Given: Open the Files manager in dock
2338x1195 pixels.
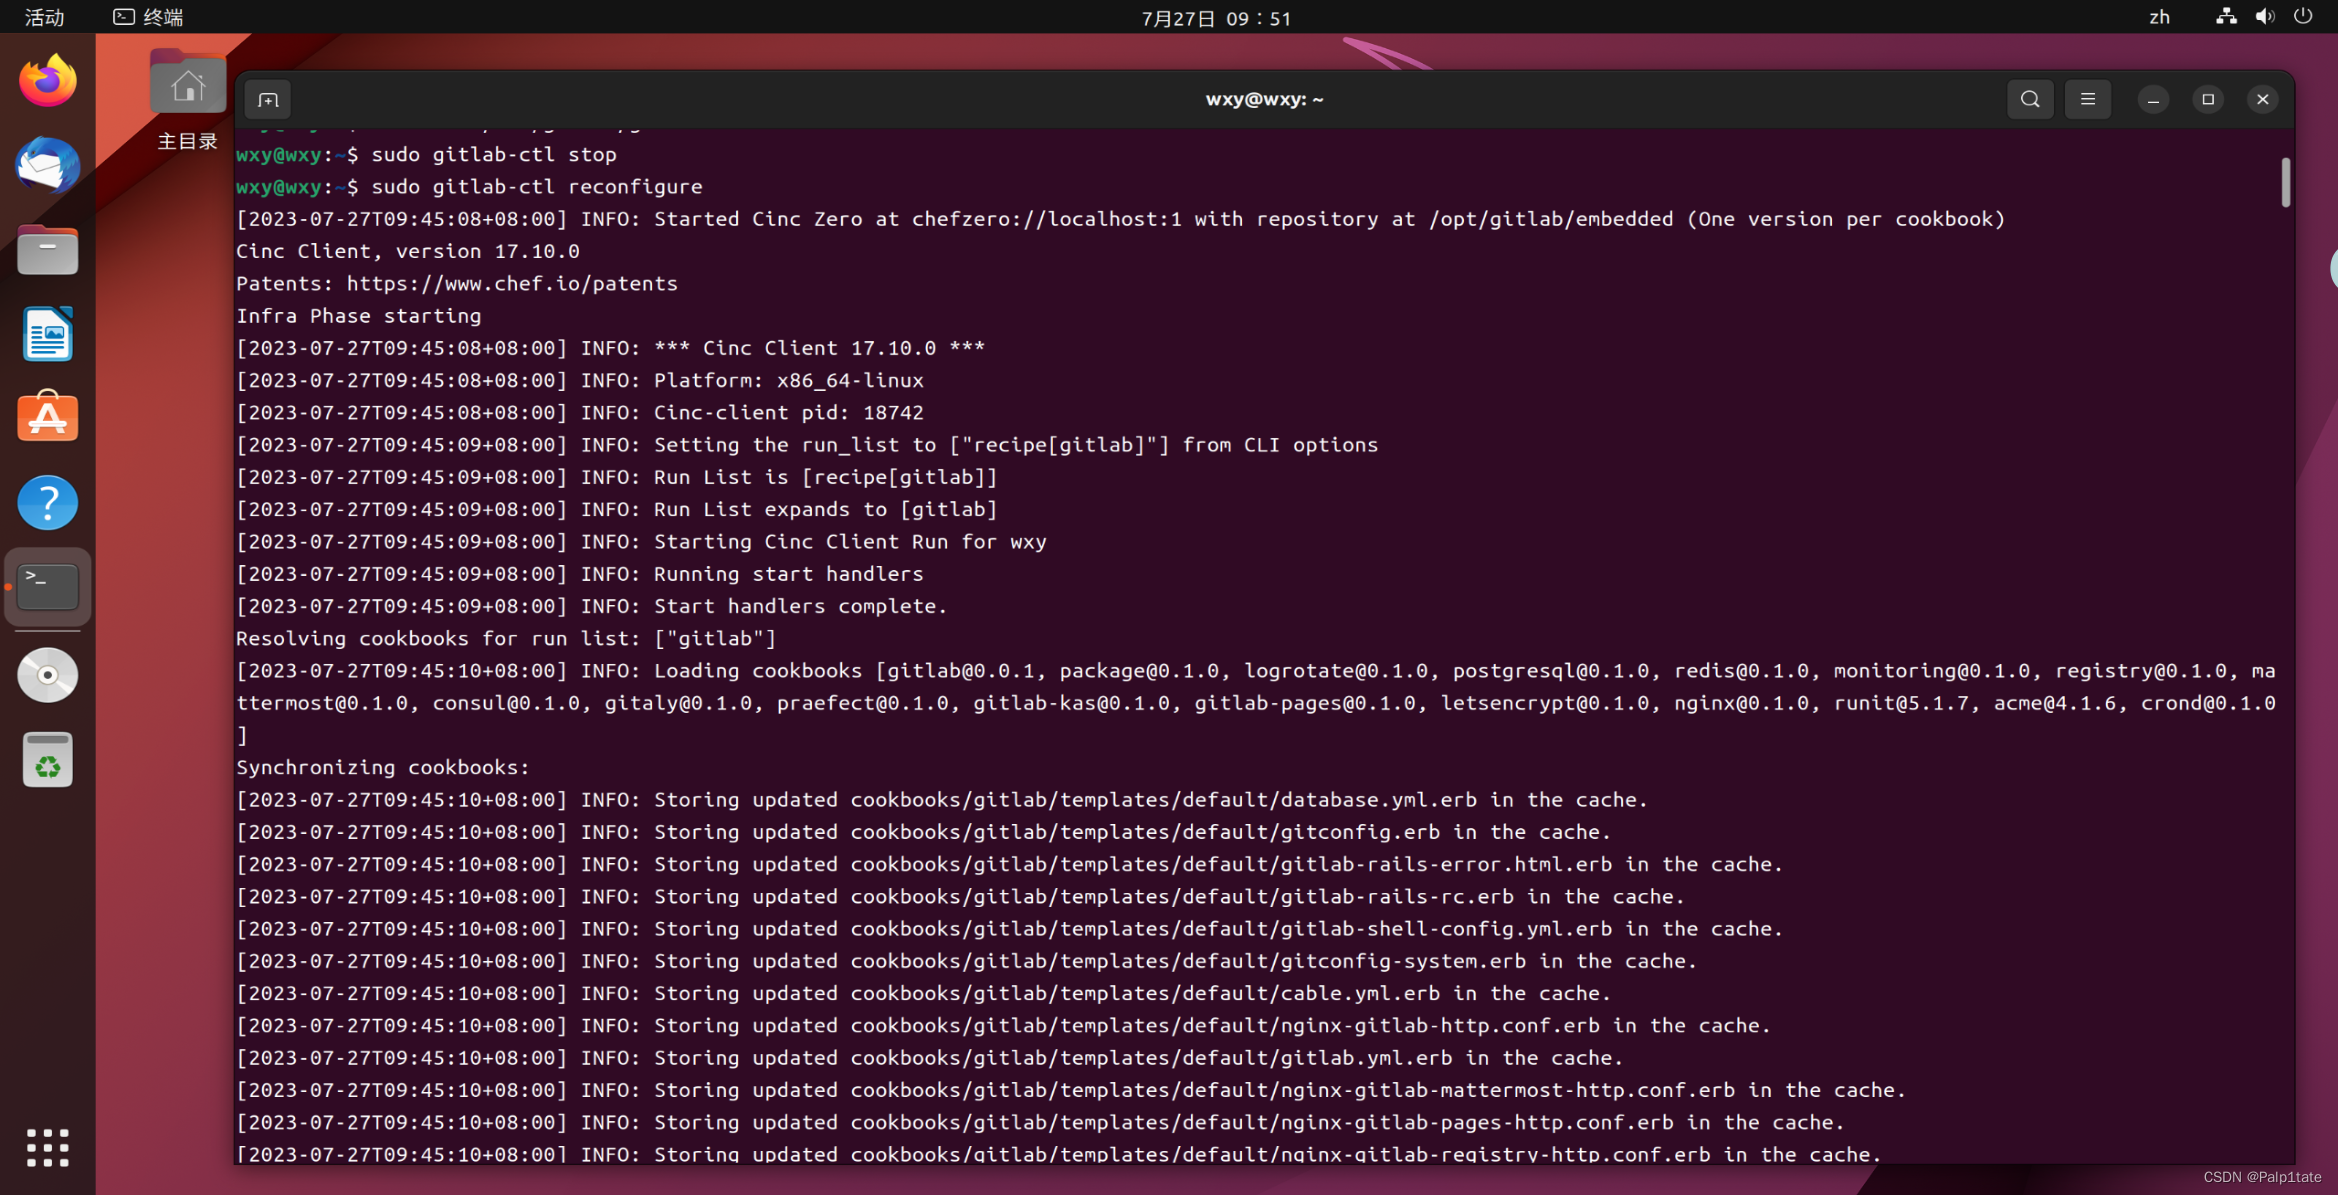Looking at the screenshot, I should click(47, 249).
